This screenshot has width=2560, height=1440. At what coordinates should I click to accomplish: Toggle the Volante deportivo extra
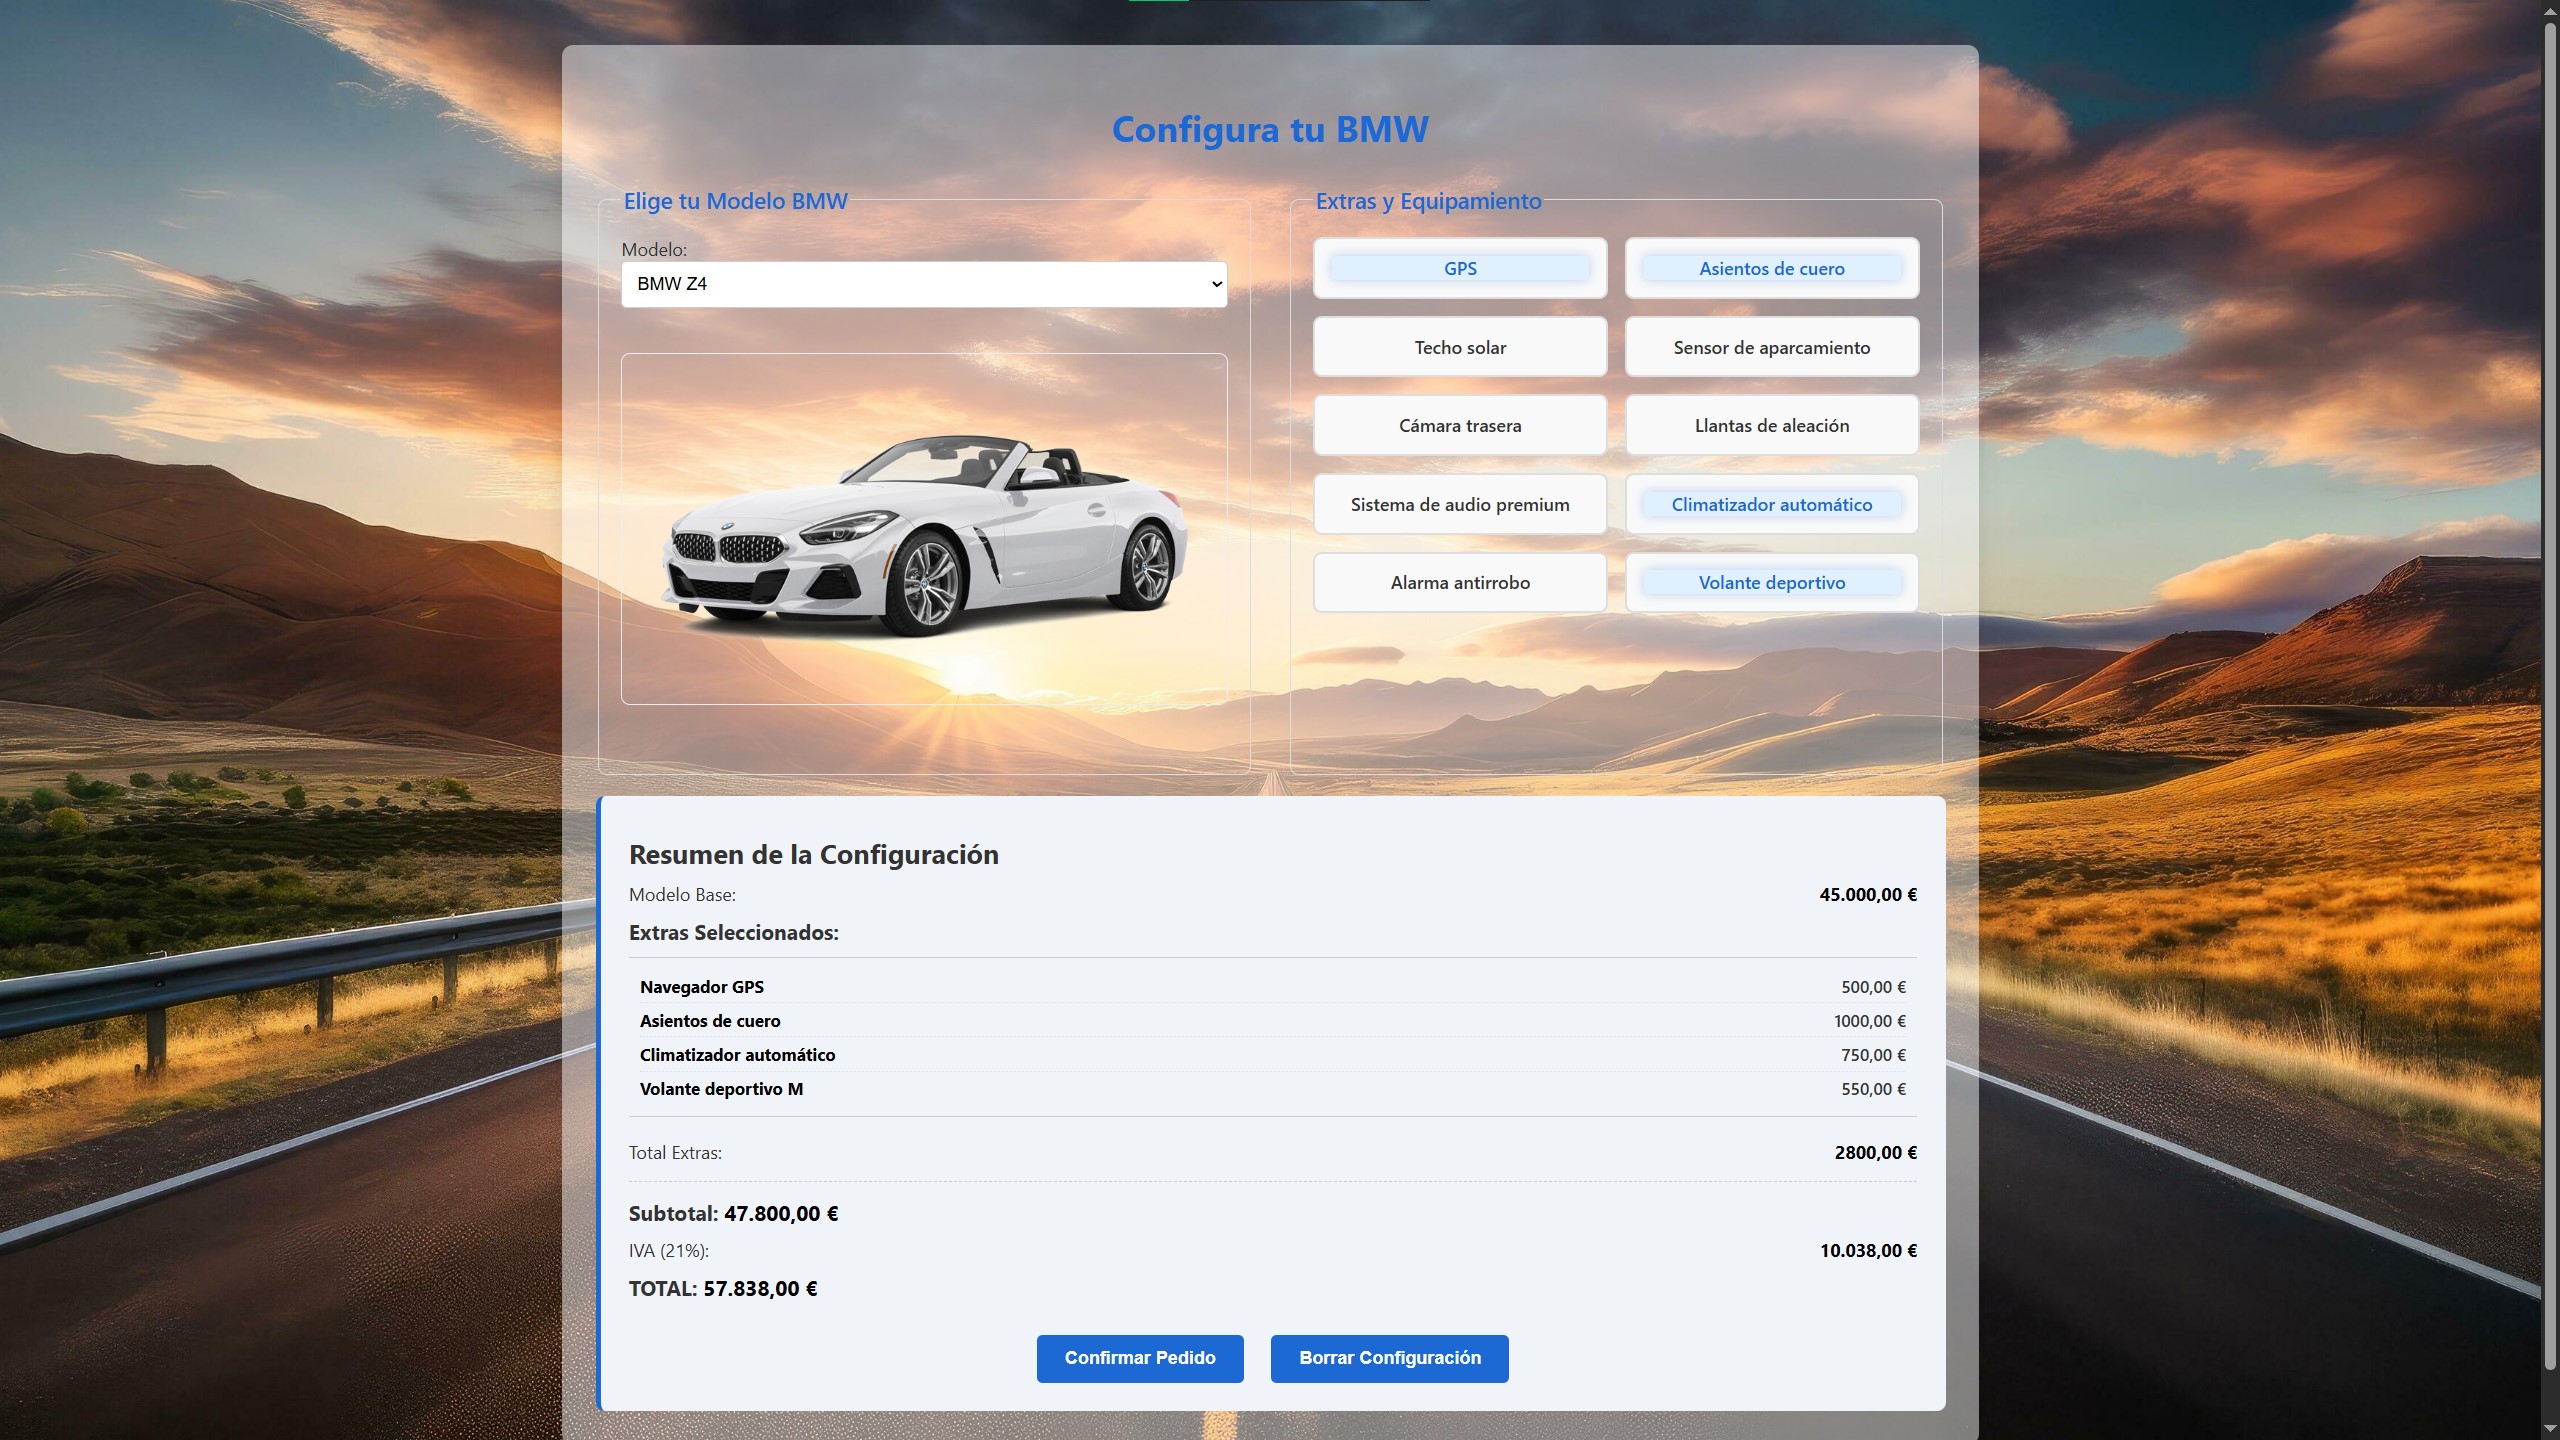tap(1771, 582)
